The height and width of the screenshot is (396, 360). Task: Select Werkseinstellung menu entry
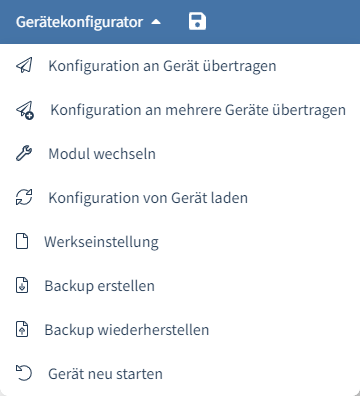coord(180,242)
